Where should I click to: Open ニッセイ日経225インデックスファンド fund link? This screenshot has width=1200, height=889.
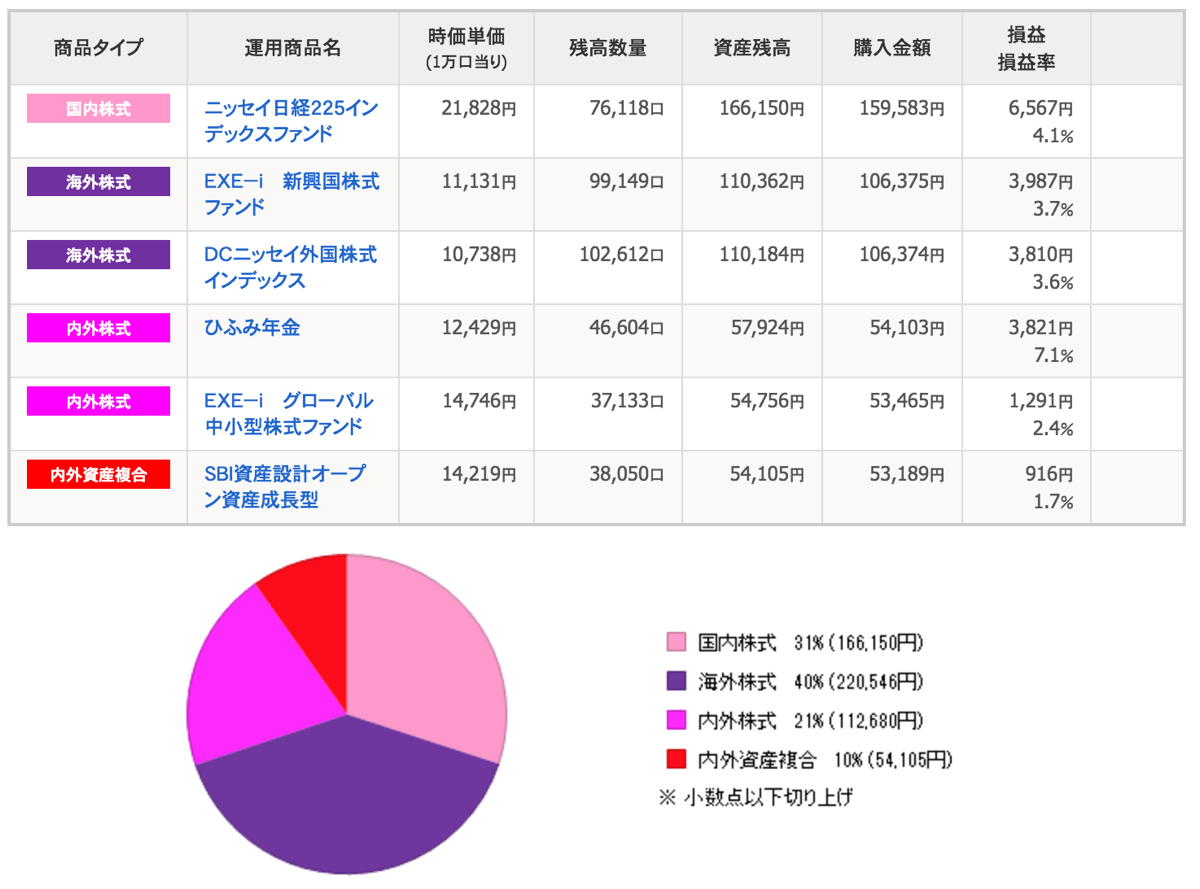click(x=291, y=121)
